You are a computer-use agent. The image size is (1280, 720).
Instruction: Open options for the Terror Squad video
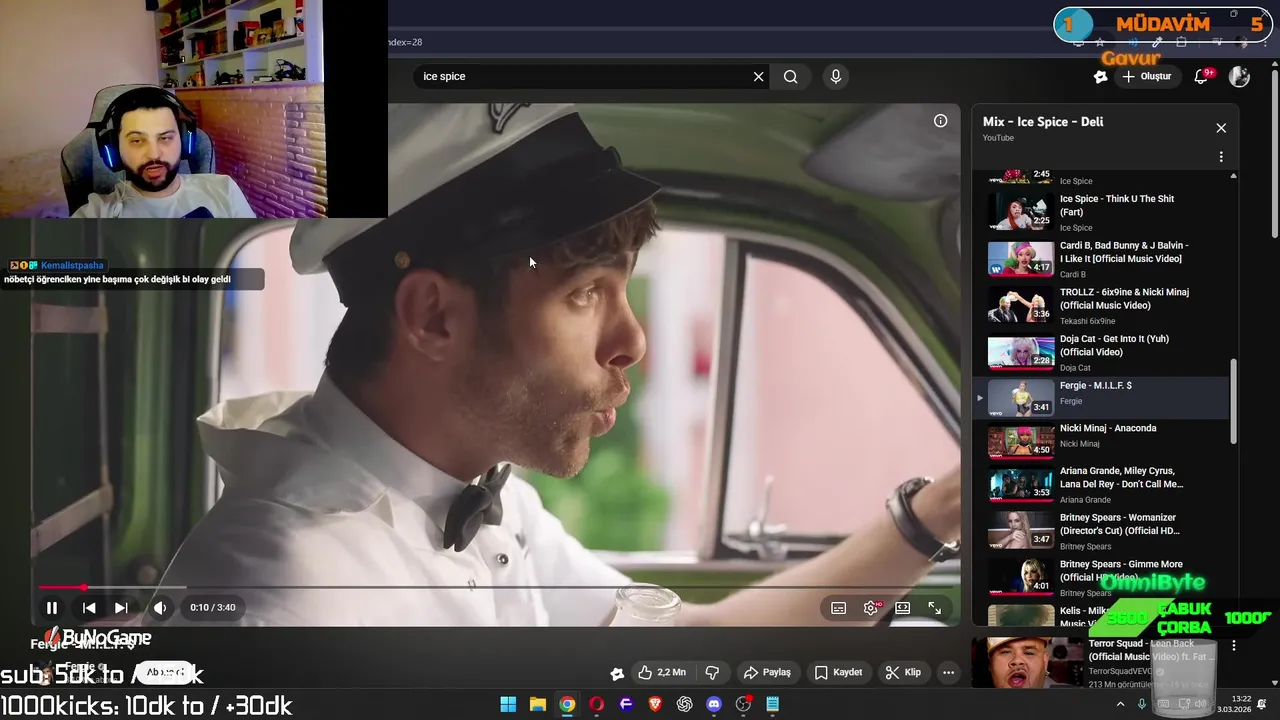point(1234,646)
